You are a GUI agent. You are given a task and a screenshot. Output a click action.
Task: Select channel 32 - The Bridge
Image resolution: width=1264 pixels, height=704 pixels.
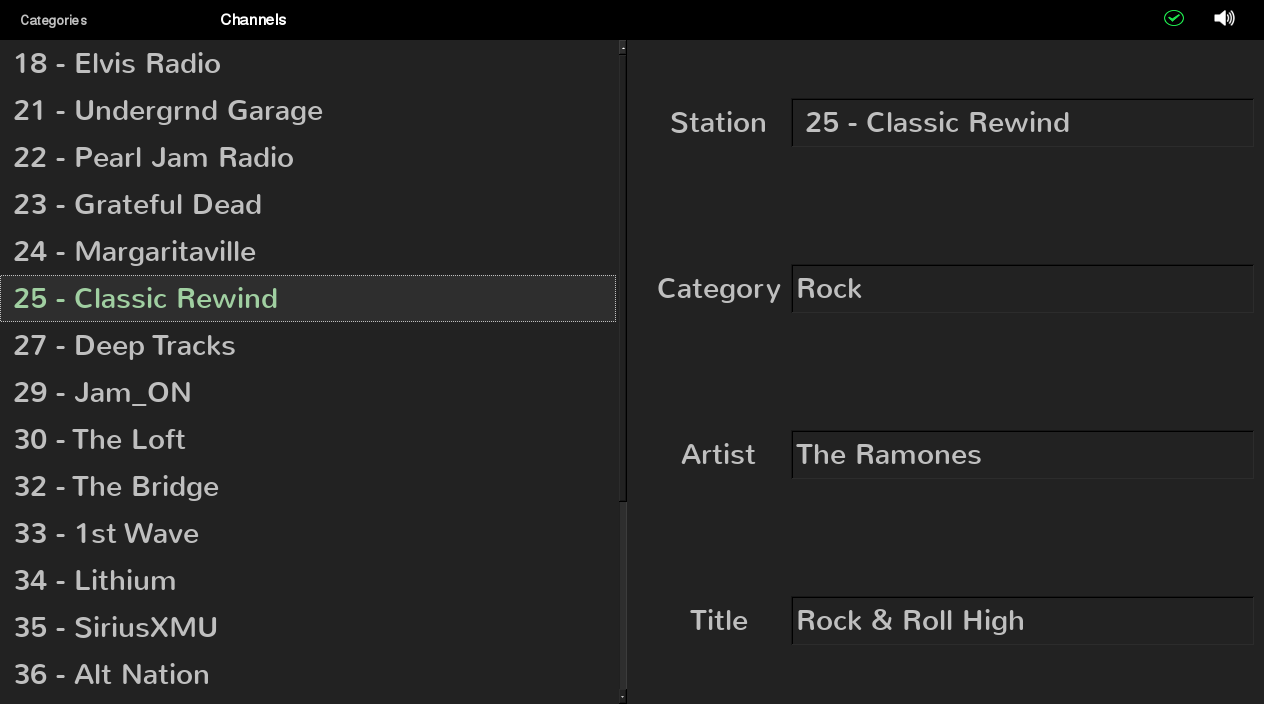[x=308, y=486]
